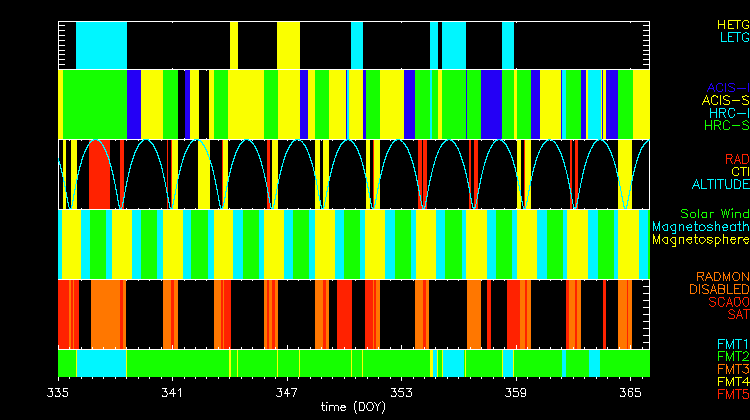This screenshot has width=750, height=420.
Task: Click the time (DOY) axis title
Action: click(353, 409)
